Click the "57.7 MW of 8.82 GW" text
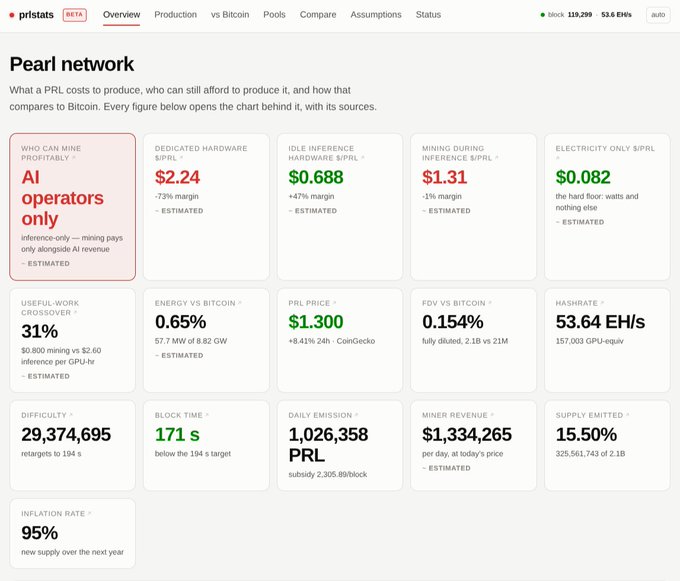This screenshot has width=680, height=581. tap(191, 341)
